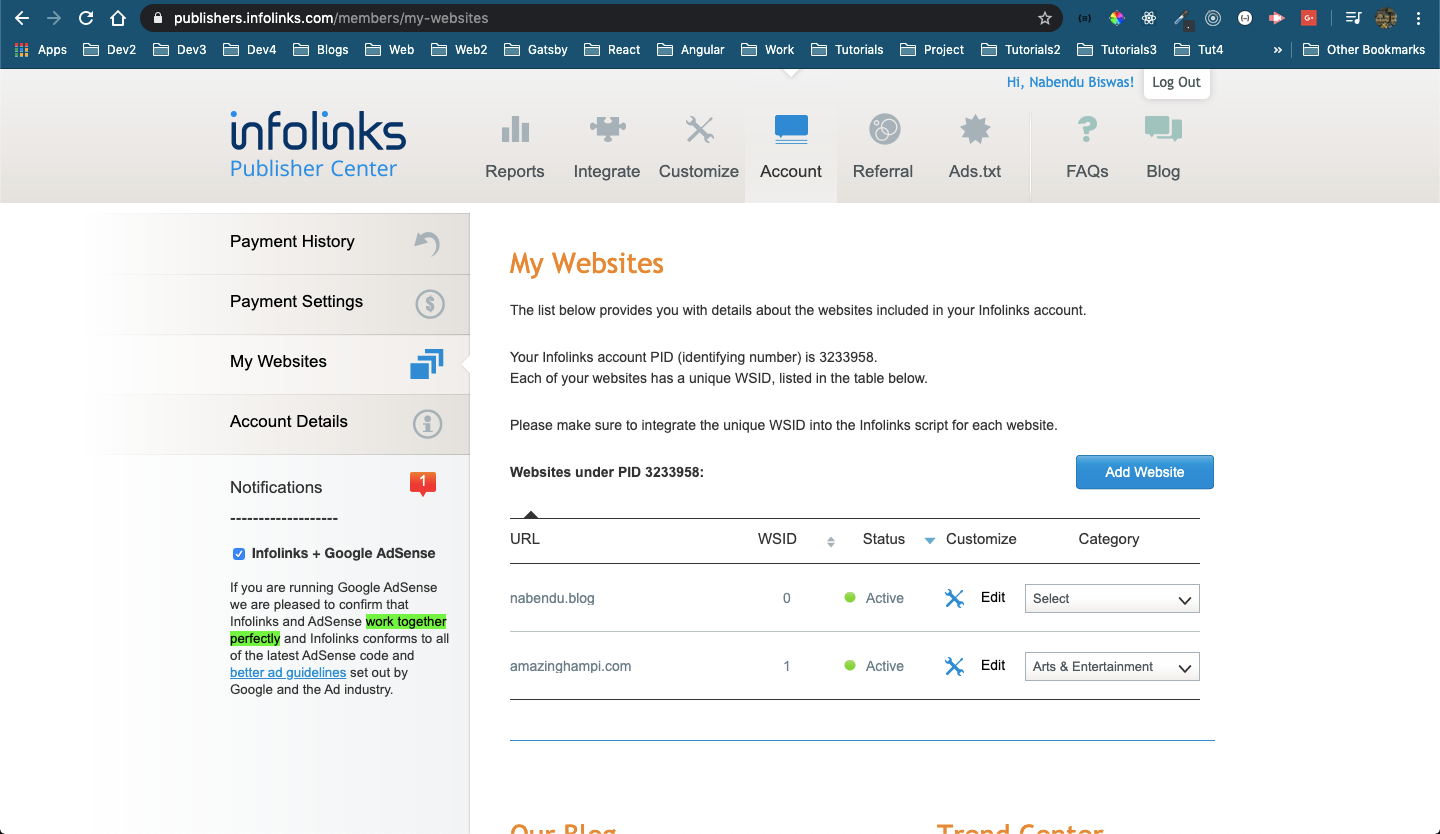The height and width of the screenshot is (834, 1440).
Task: Follow the better ad guidelines link
Action: pyautogui.click(x=288, y=673)
